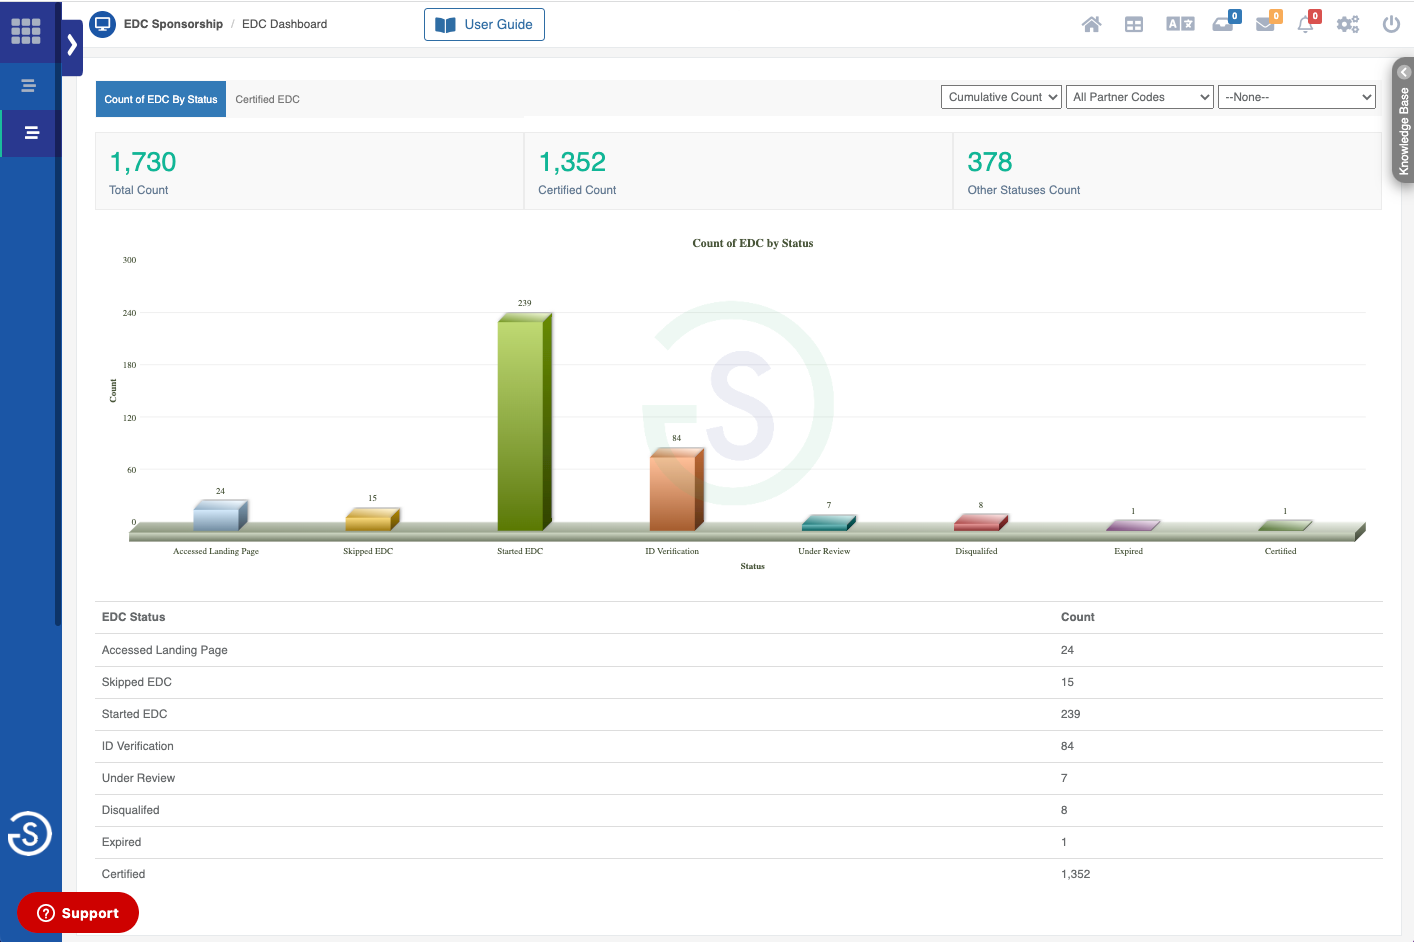Click the Under Review teal bar
Viewport: 1414px width, 942px height.
[828, 523]
